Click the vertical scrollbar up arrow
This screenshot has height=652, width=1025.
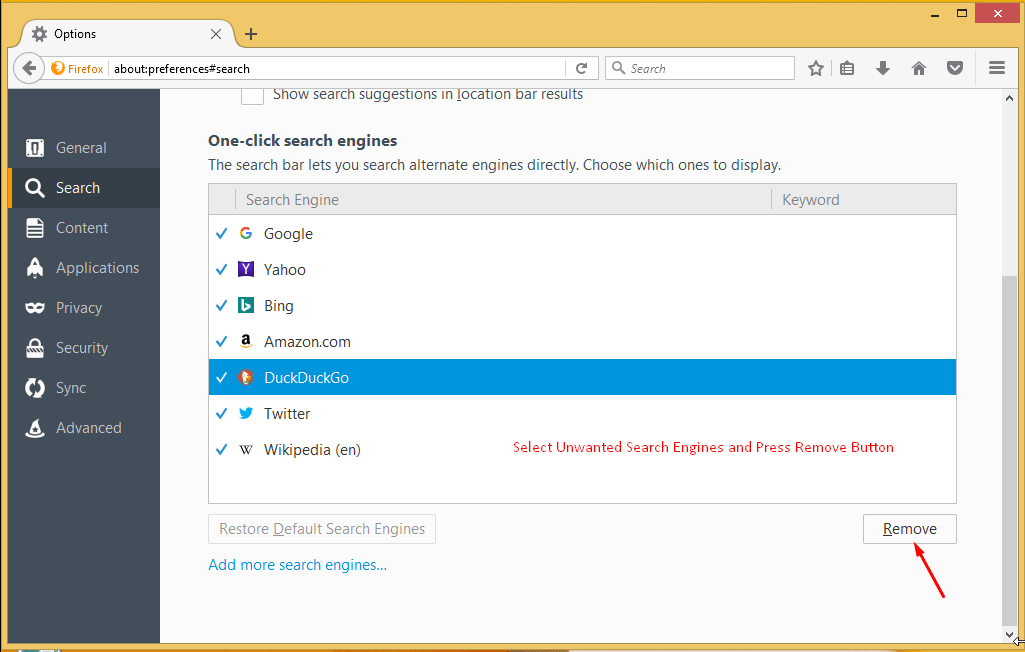point(1009,98)
